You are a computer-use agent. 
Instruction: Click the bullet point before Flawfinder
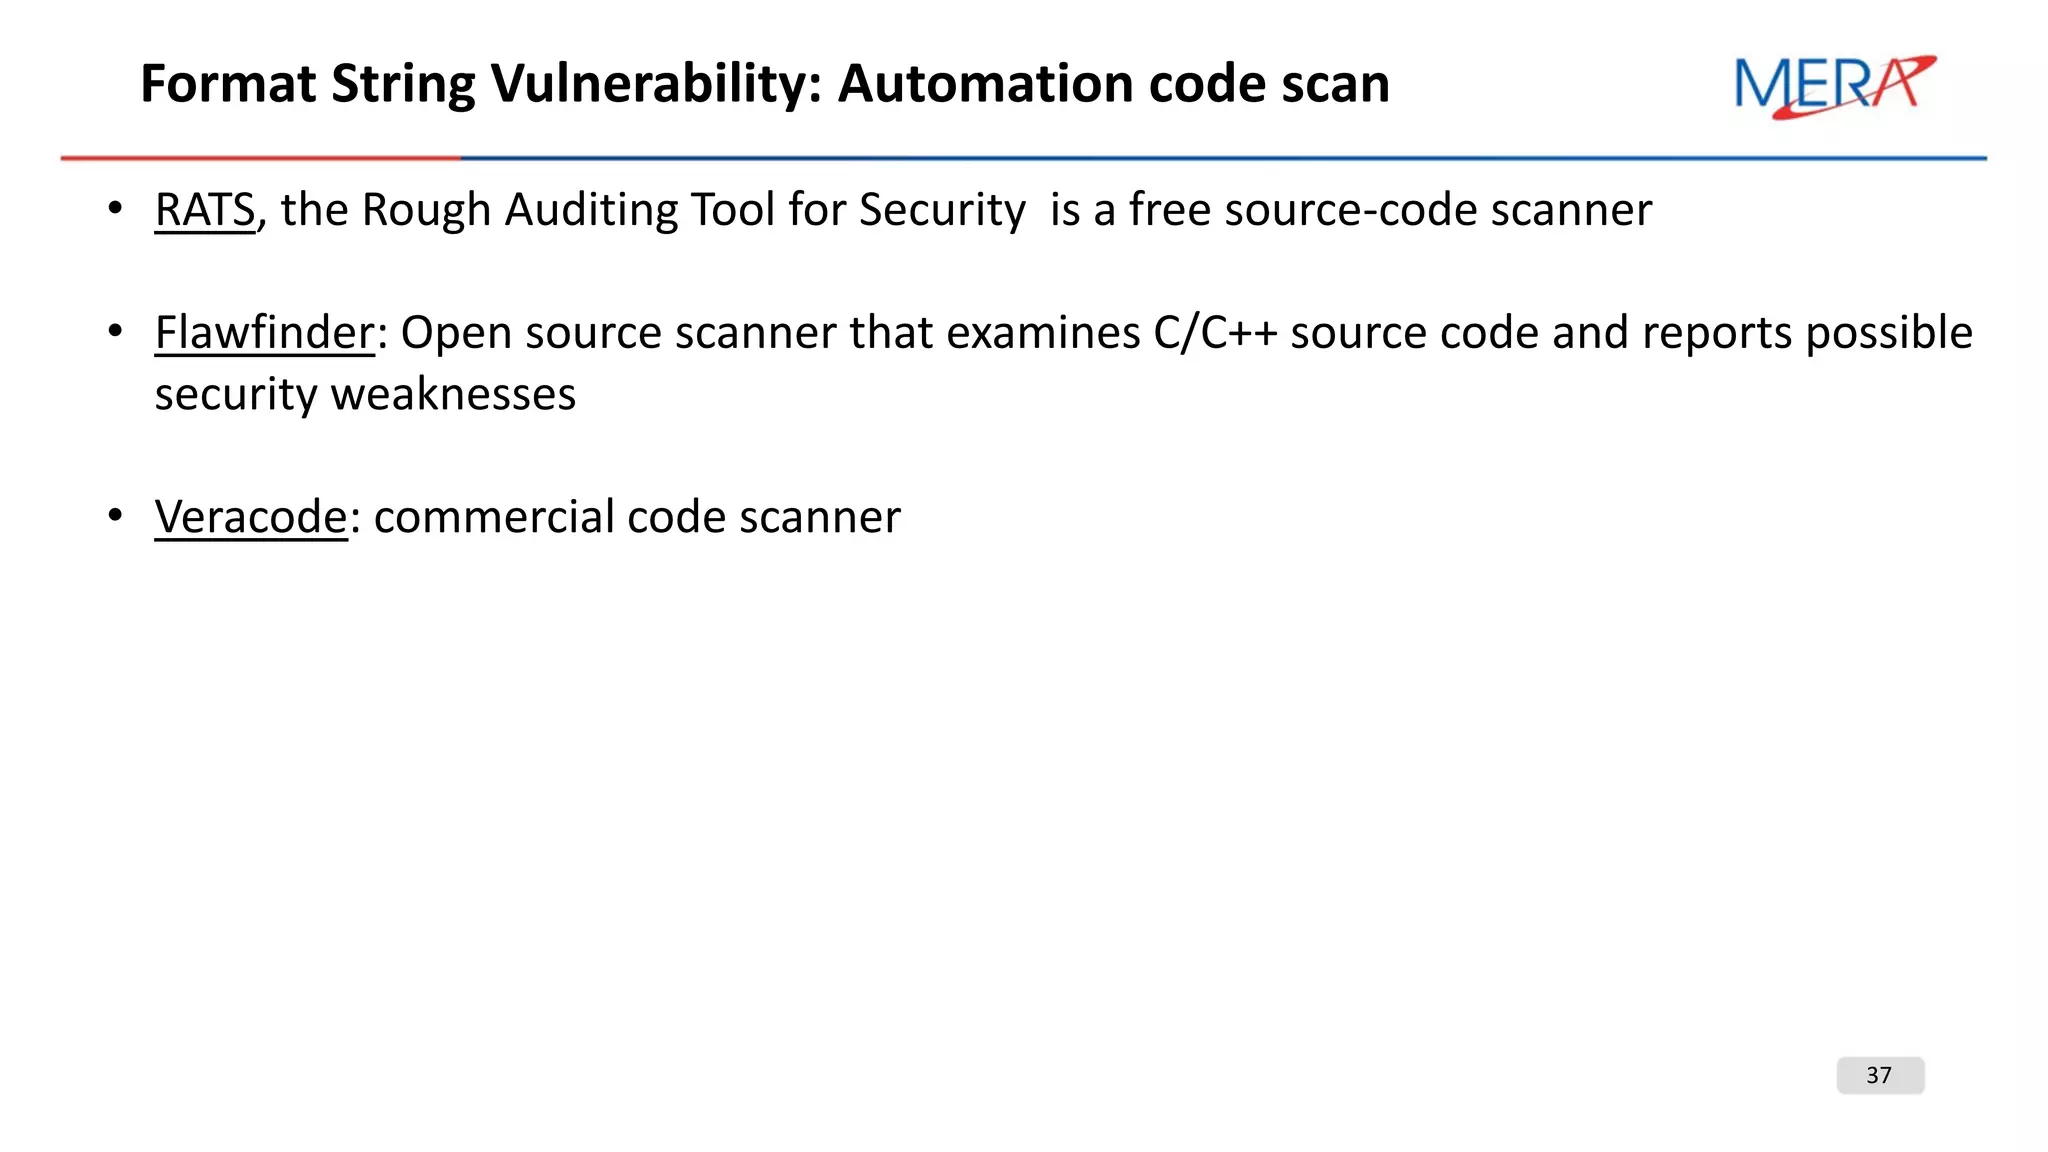pyautogui.click(x=116, y=331)
